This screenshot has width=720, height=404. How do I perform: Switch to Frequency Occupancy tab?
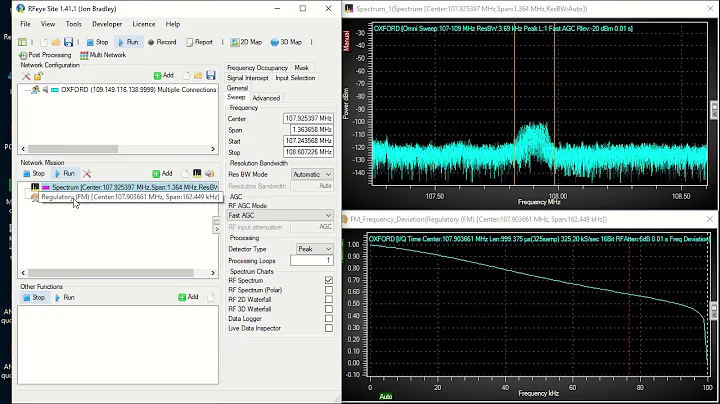[257, 68]
